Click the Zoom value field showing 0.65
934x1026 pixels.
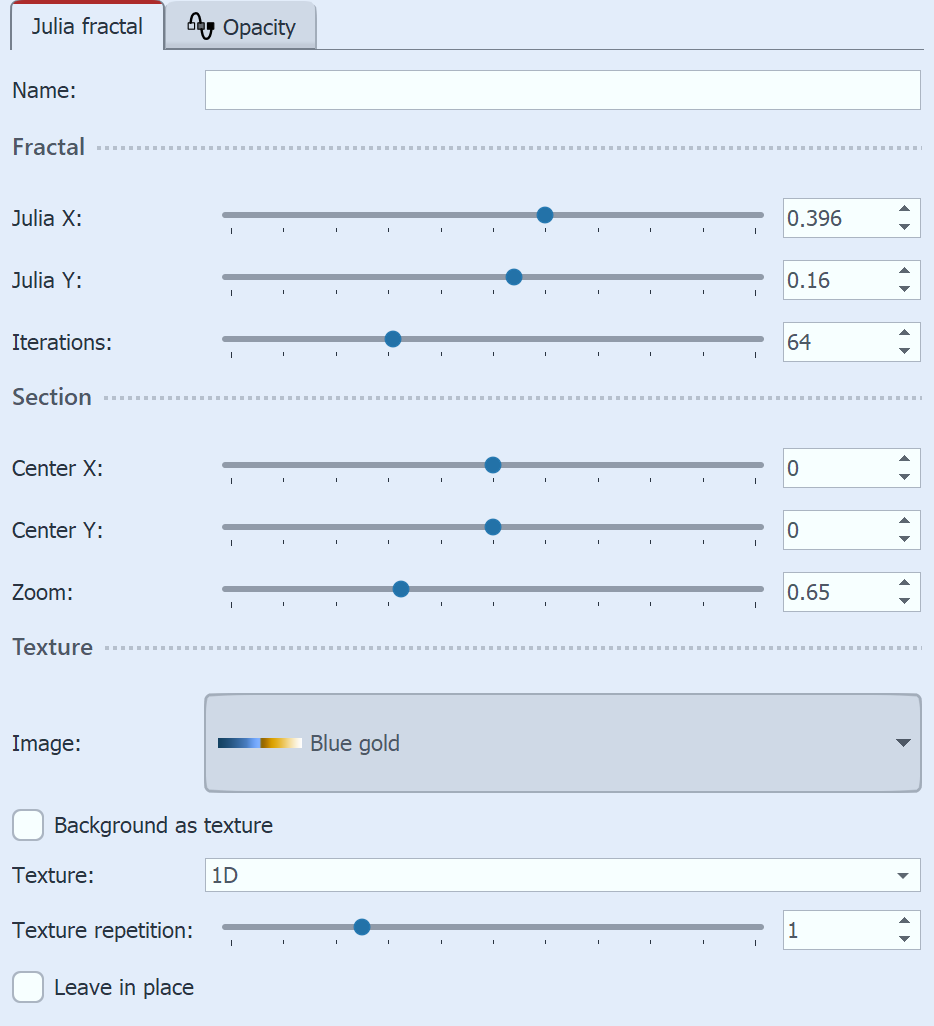click(x=840, y=592)
